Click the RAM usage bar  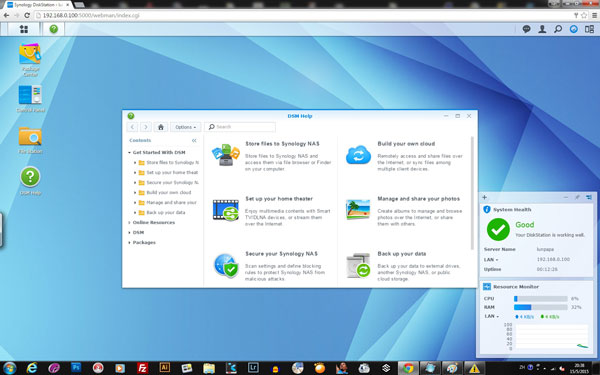[x=541, y=307]
